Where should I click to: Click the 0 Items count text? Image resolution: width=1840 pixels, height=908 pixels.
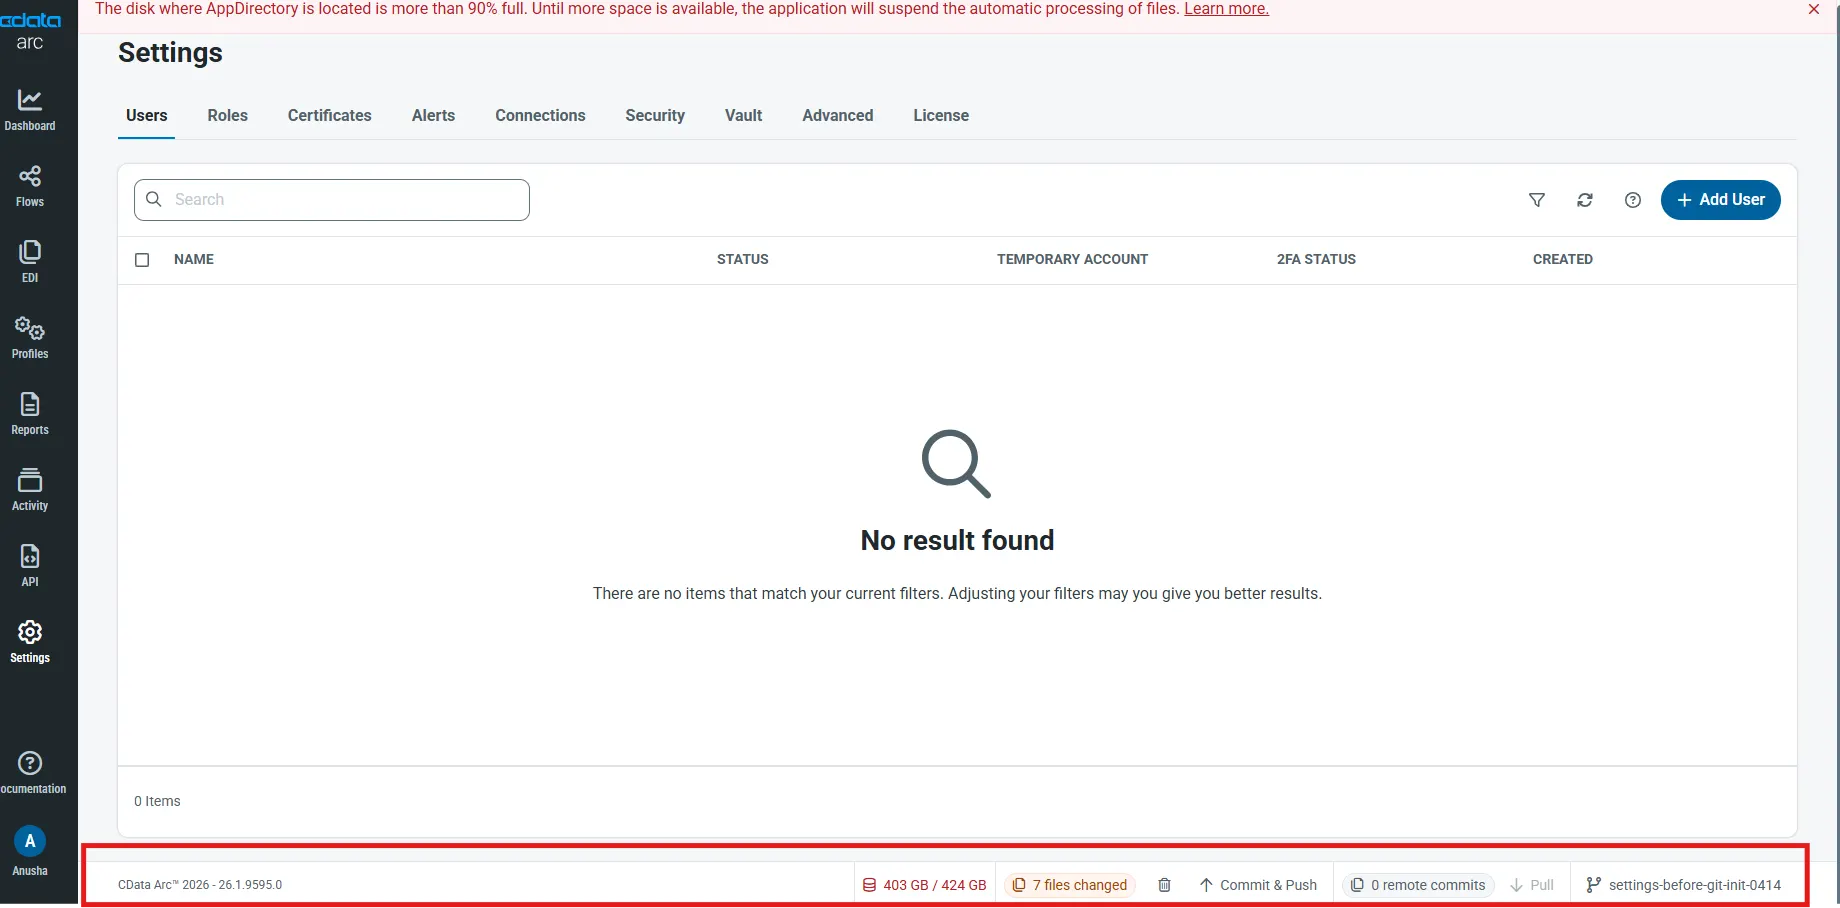click(x=157, y=801)
